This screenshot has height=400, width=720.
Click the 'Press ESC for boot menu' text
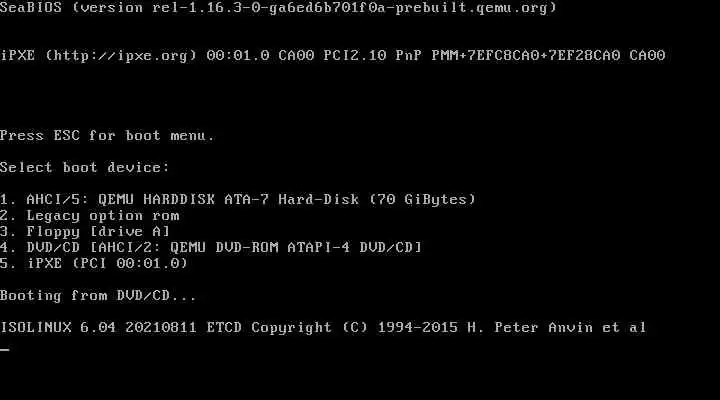pyautogui.click(x=107, y=135)
